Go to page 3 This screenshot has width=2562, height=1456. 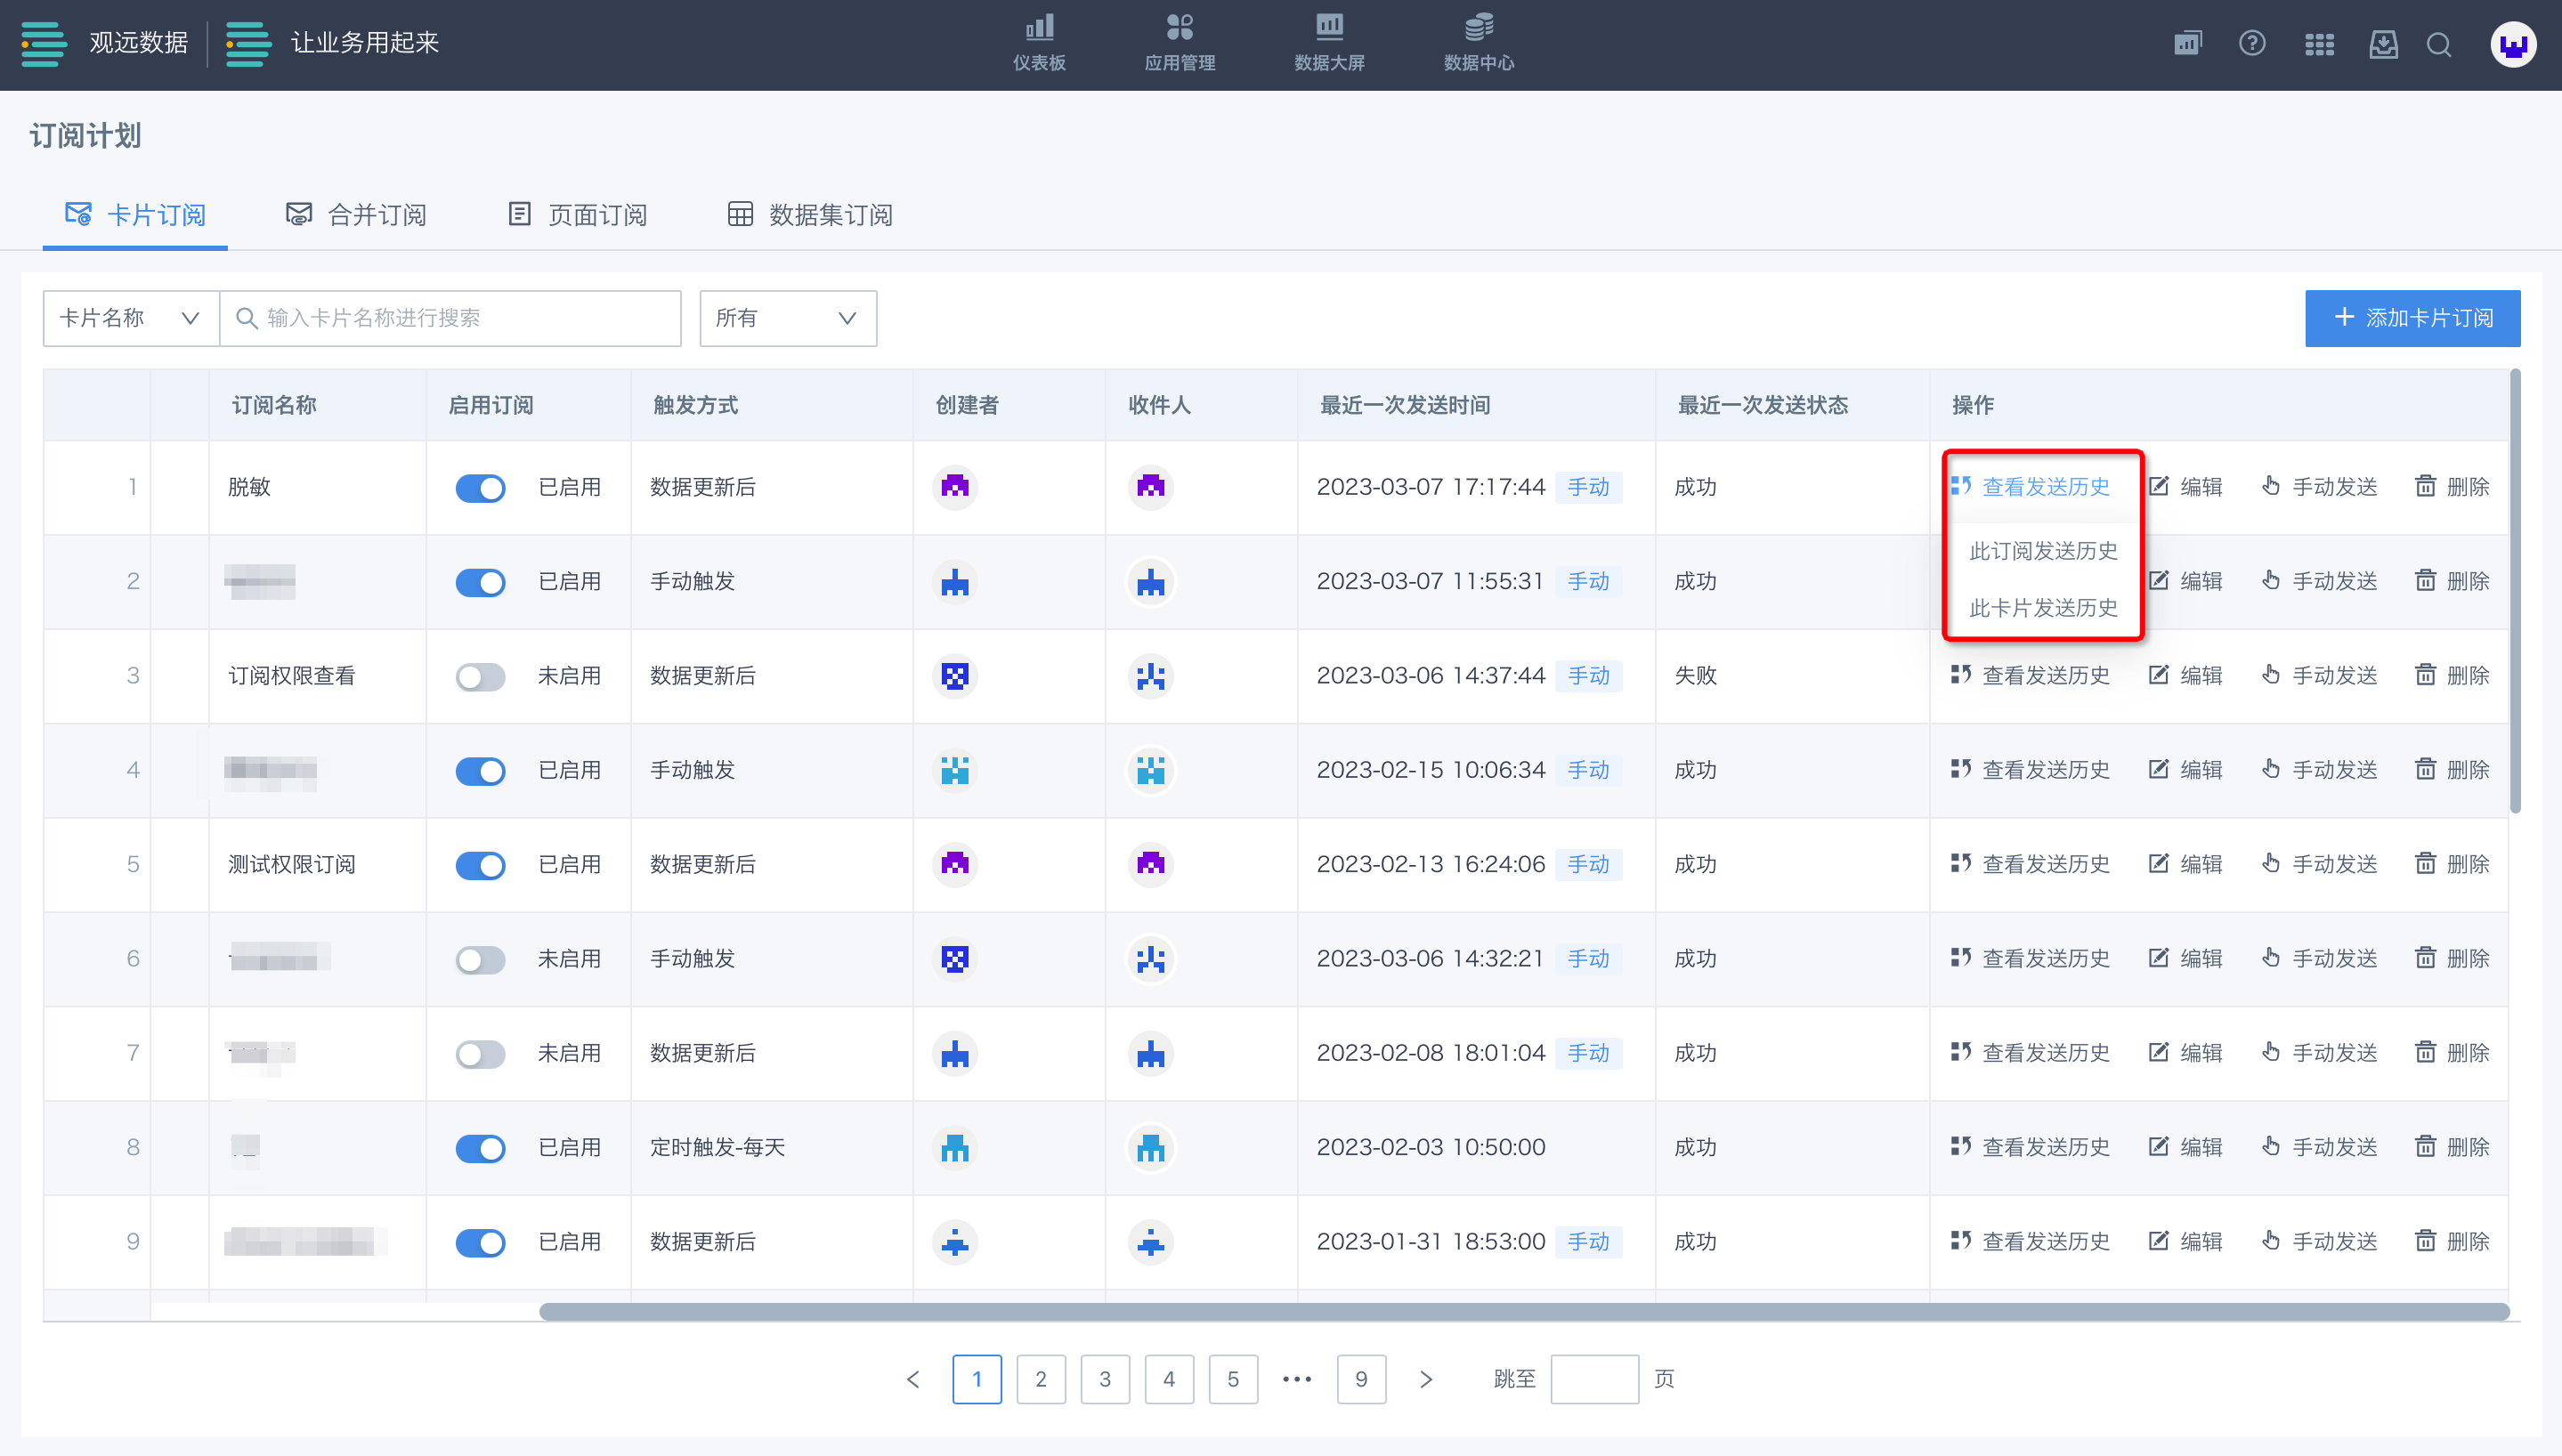[1105, 1380]
